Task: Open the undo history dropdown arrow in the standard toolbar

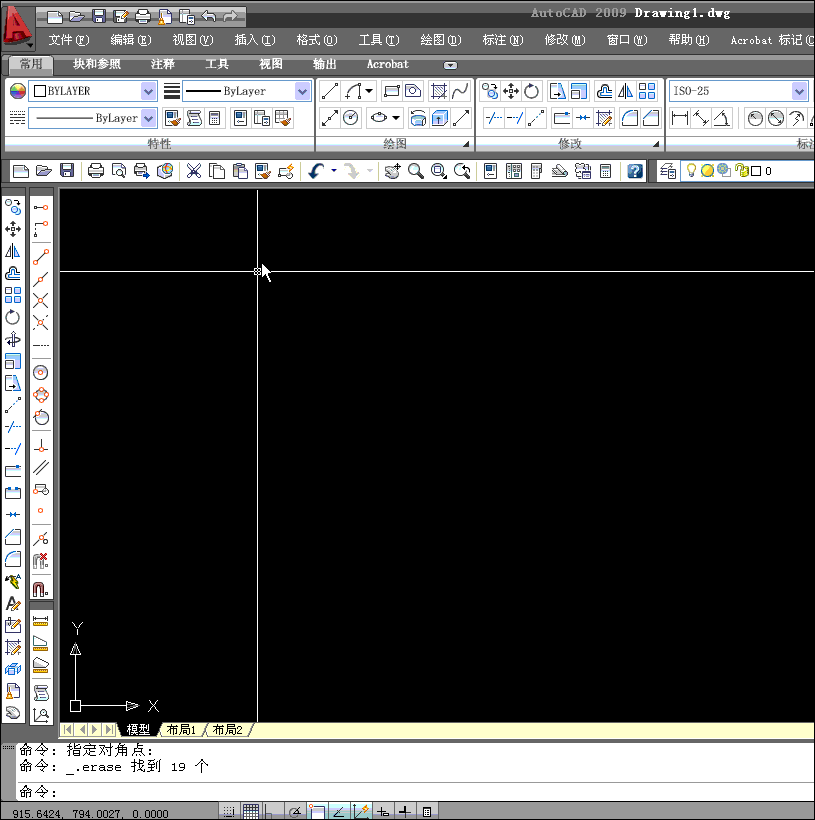Action: point(334,170)
